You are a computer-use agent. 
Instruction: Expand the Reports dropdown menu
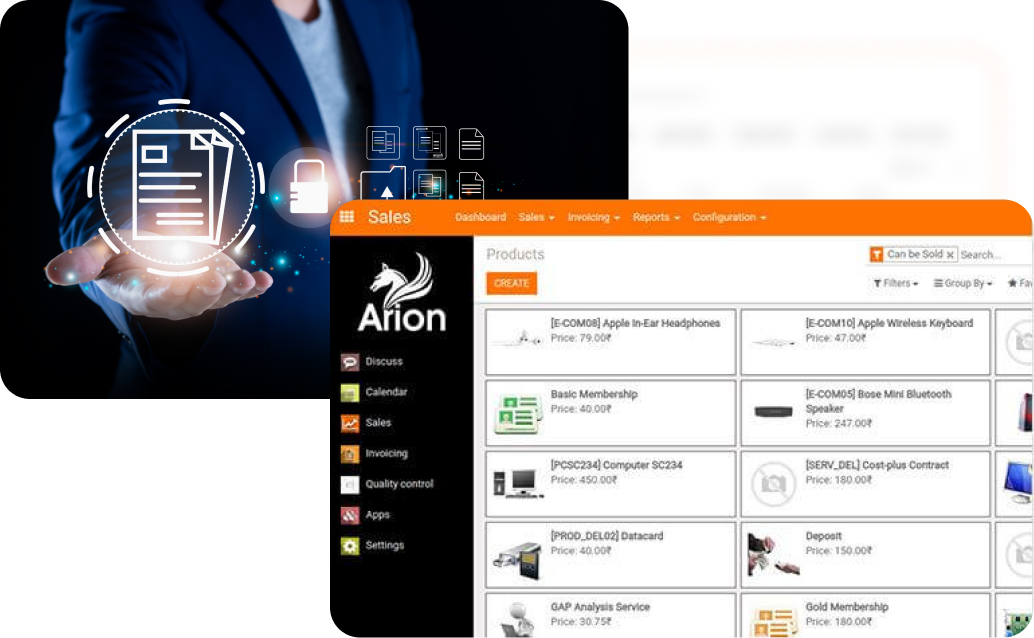coord(656,218)
